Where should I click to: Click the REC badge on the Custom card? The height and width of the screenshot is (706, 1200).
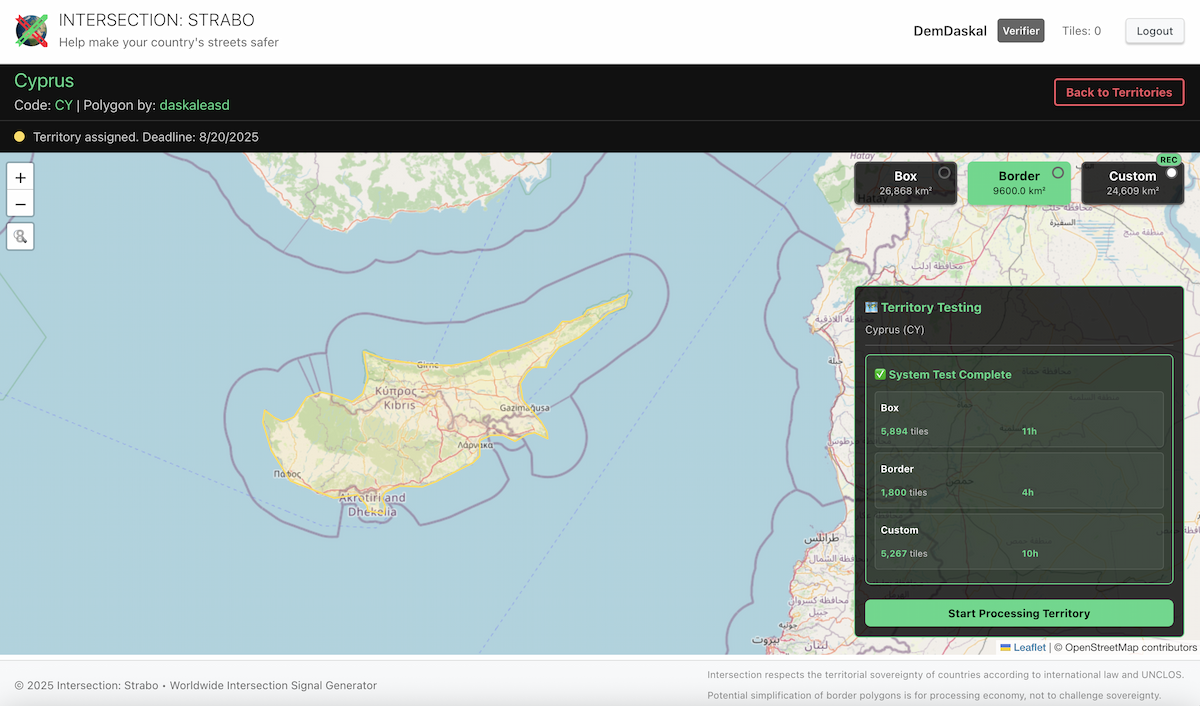1168,159
